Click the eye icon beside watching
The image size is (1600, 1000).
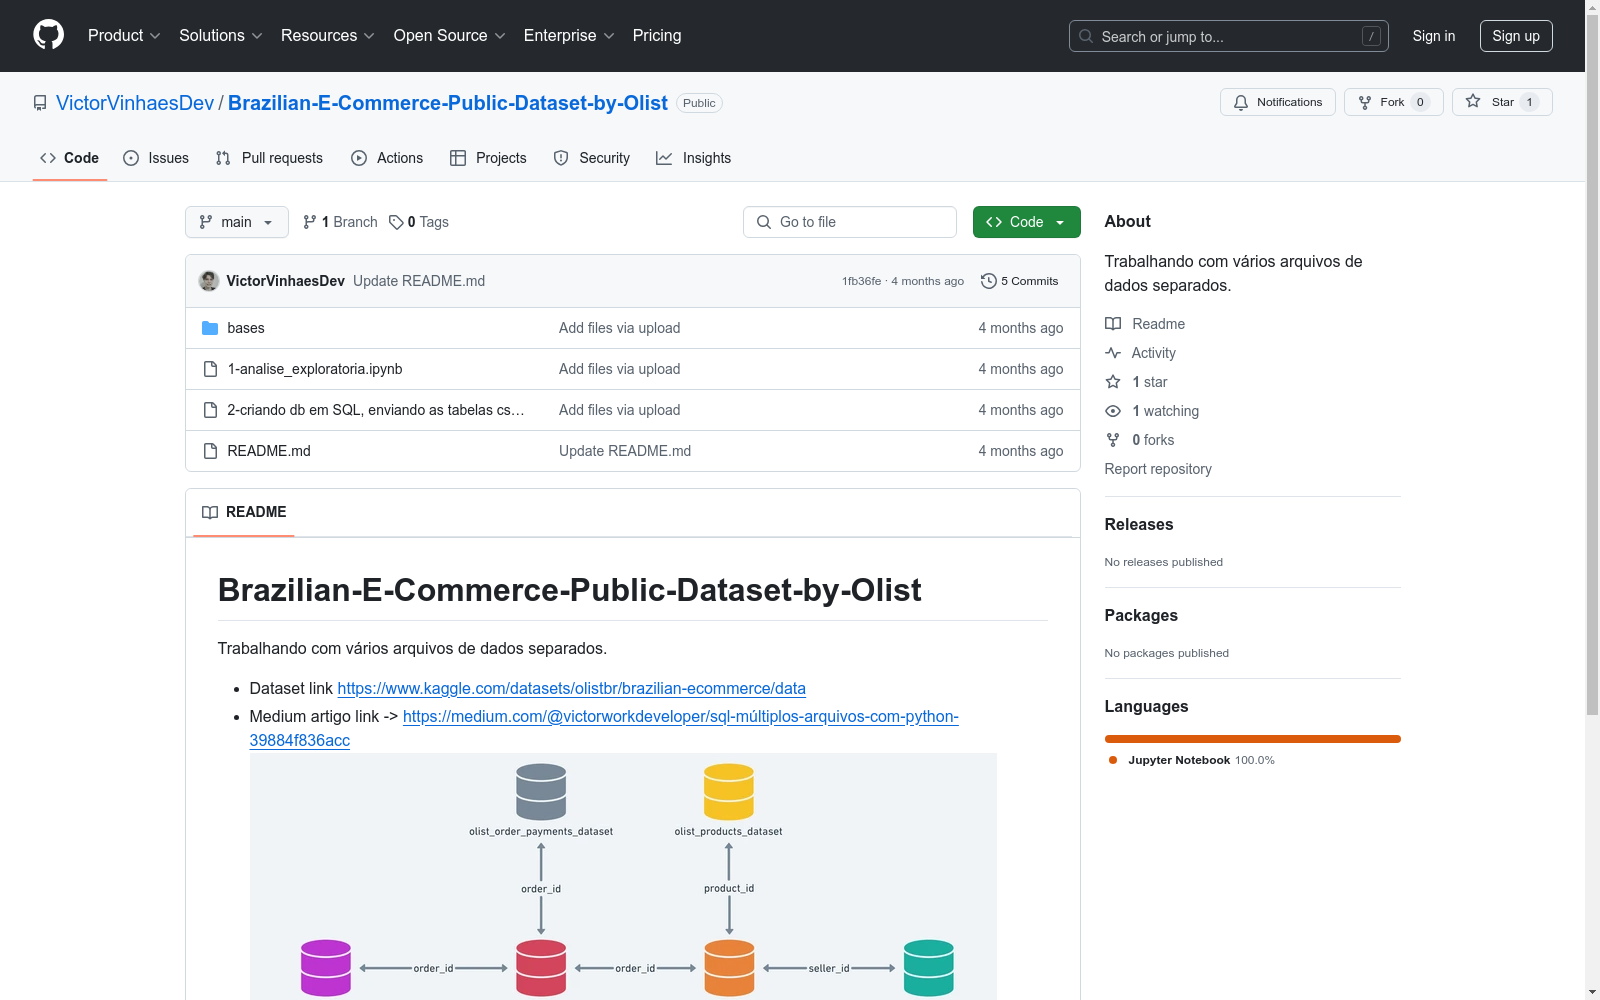pos(1113,411)
